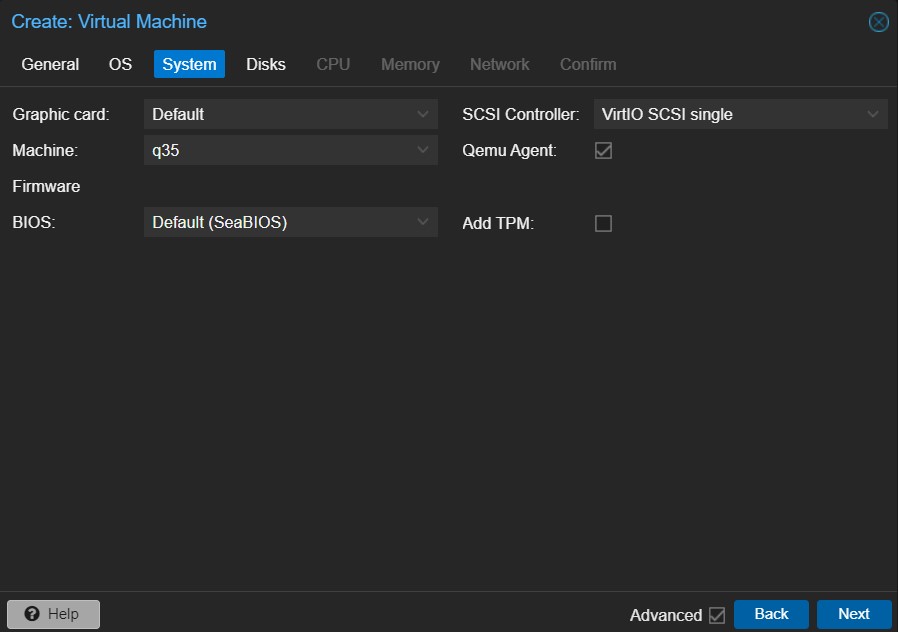Click the Help question mark icon
This screenshot has width=898, height=632.
32,614
